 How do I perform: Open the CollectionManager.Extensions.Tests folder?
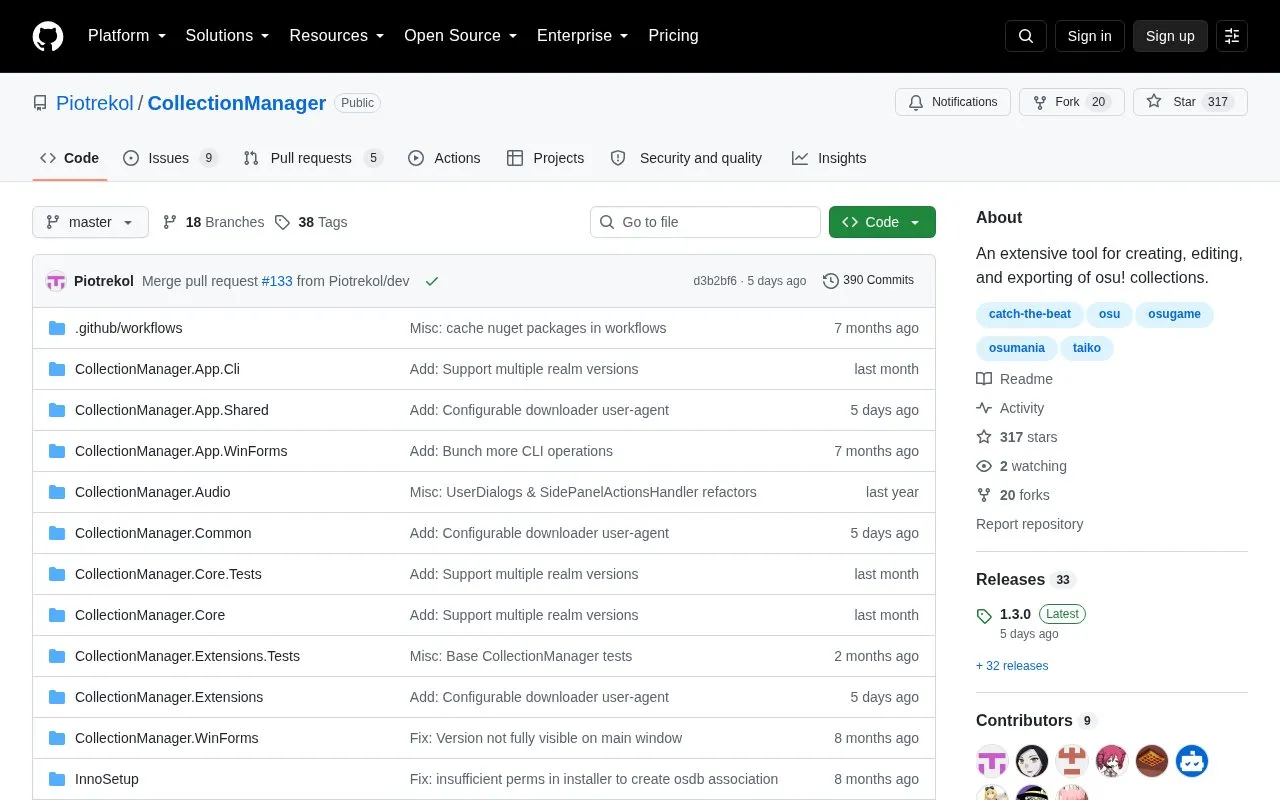tap(187, 656)
